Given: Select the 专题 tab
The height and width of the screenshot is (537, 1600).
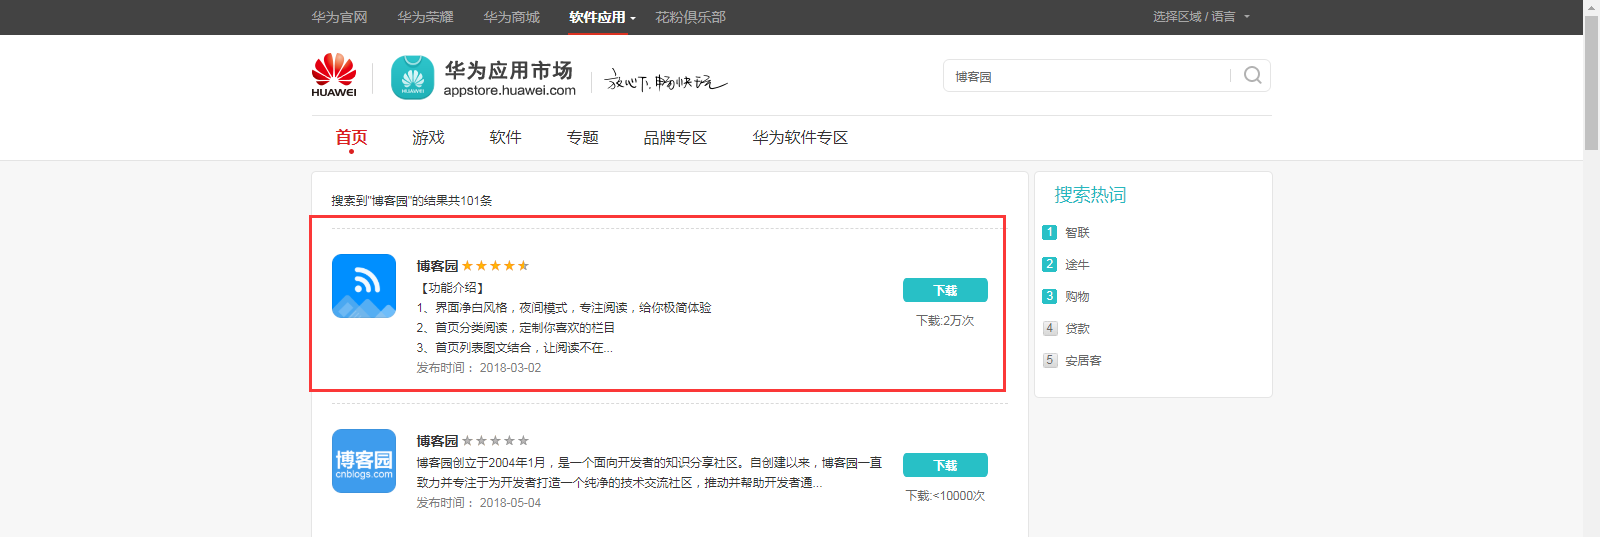Looking at the screenshot, I should coord(582,137).
